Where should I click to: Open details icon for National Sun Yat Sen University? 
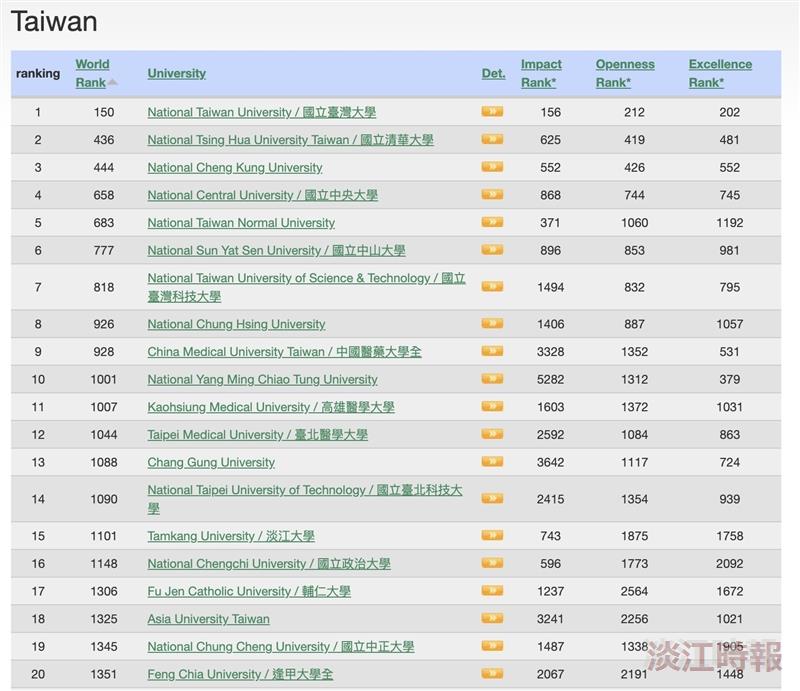pyautogui.click(x=492, y=249)
